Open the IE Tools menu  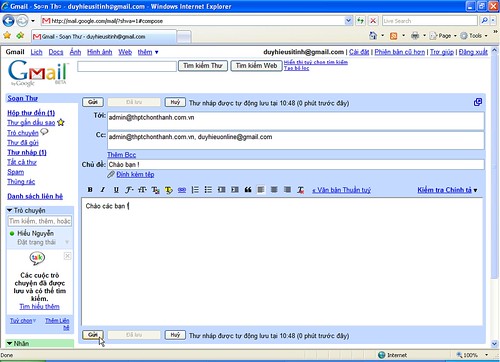(x=473, y=35)
